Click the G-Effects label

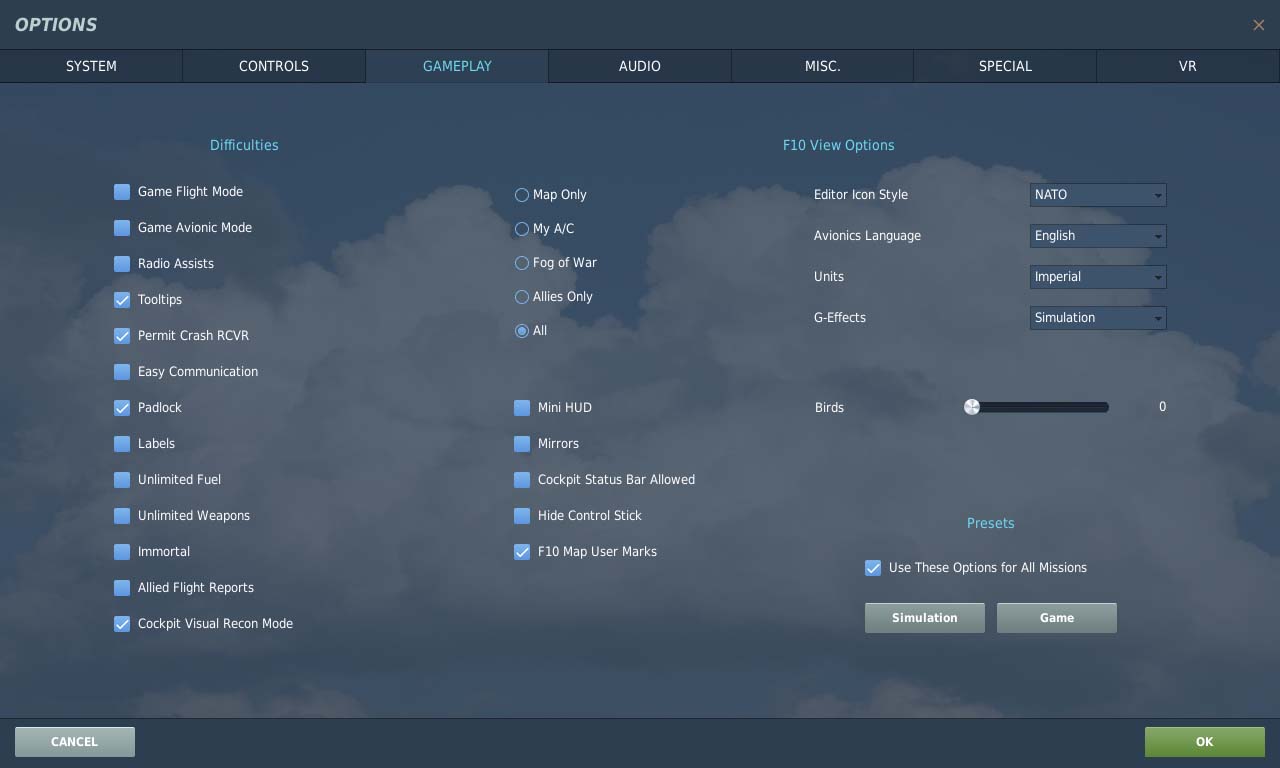[840, 318]
